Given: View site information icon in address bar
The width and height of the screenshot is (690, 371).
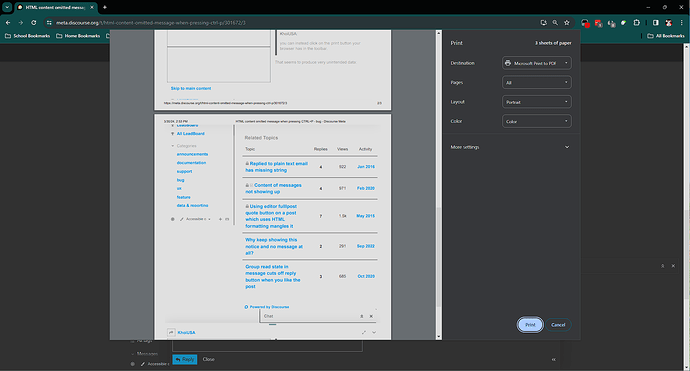Looking at the screenshot, I should pos(49,22).
